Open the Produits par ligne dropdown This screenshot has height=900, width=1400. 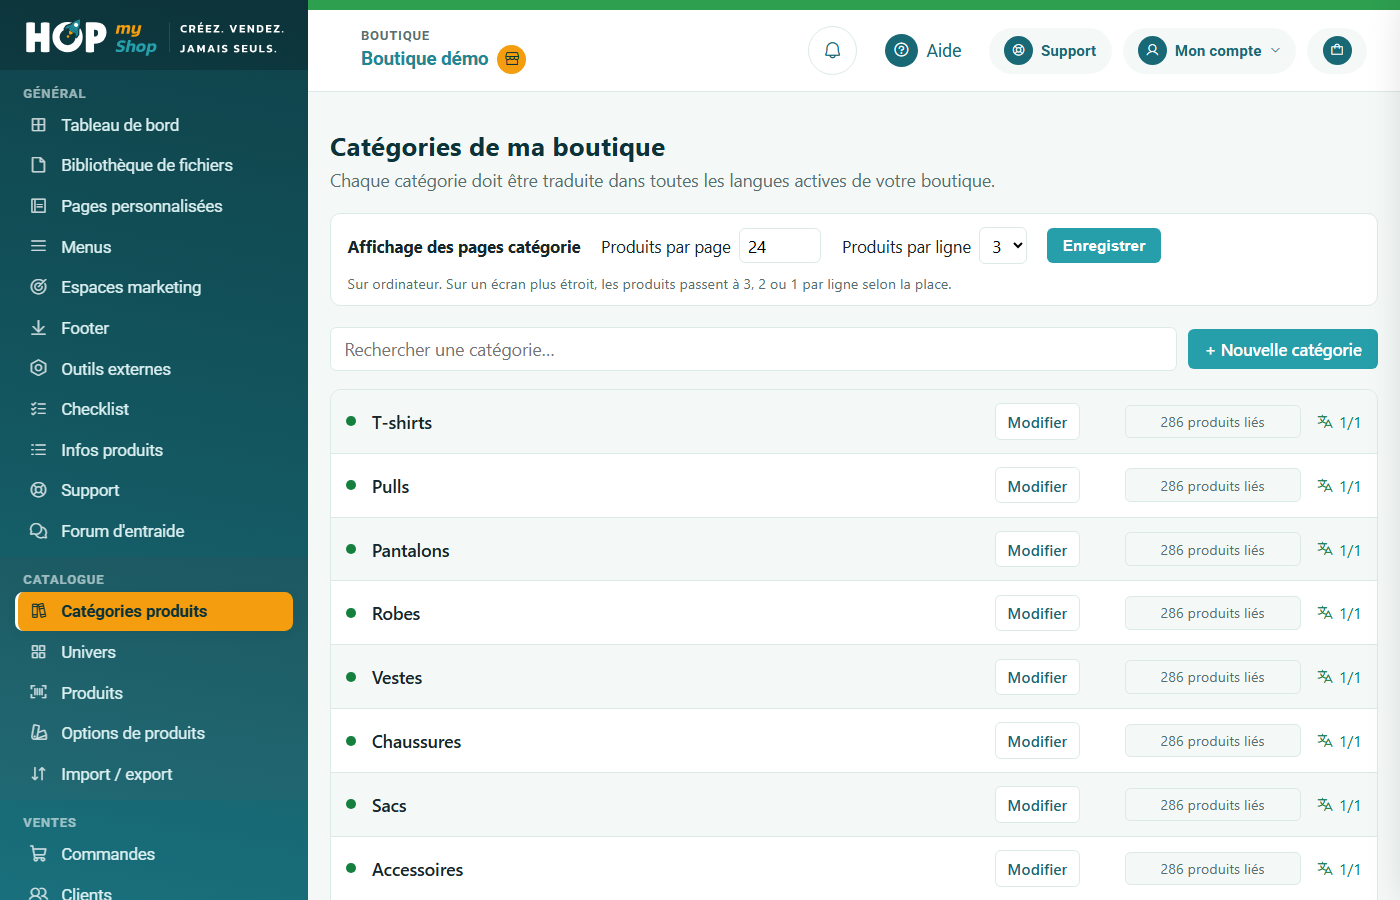tap(1003, 246)
